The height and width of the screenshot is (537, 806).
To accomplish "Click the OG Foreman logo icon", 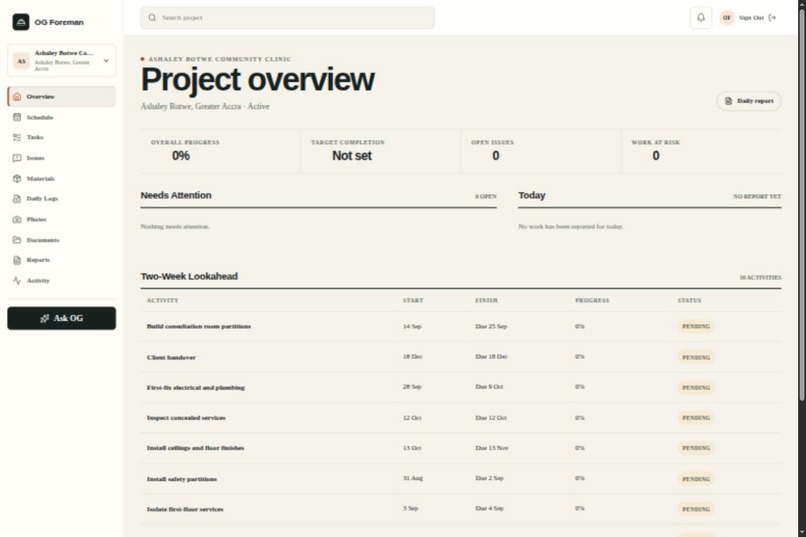I will tap(21, 22).
